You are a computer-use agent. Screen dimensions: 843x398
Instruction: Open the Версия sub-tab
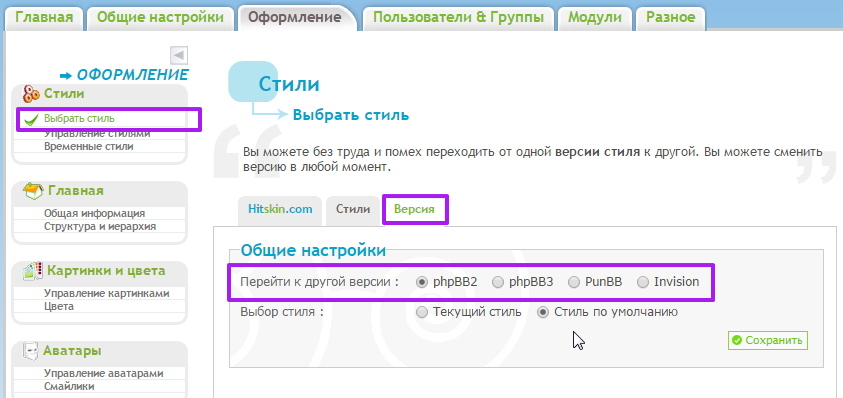pos(415,210)
